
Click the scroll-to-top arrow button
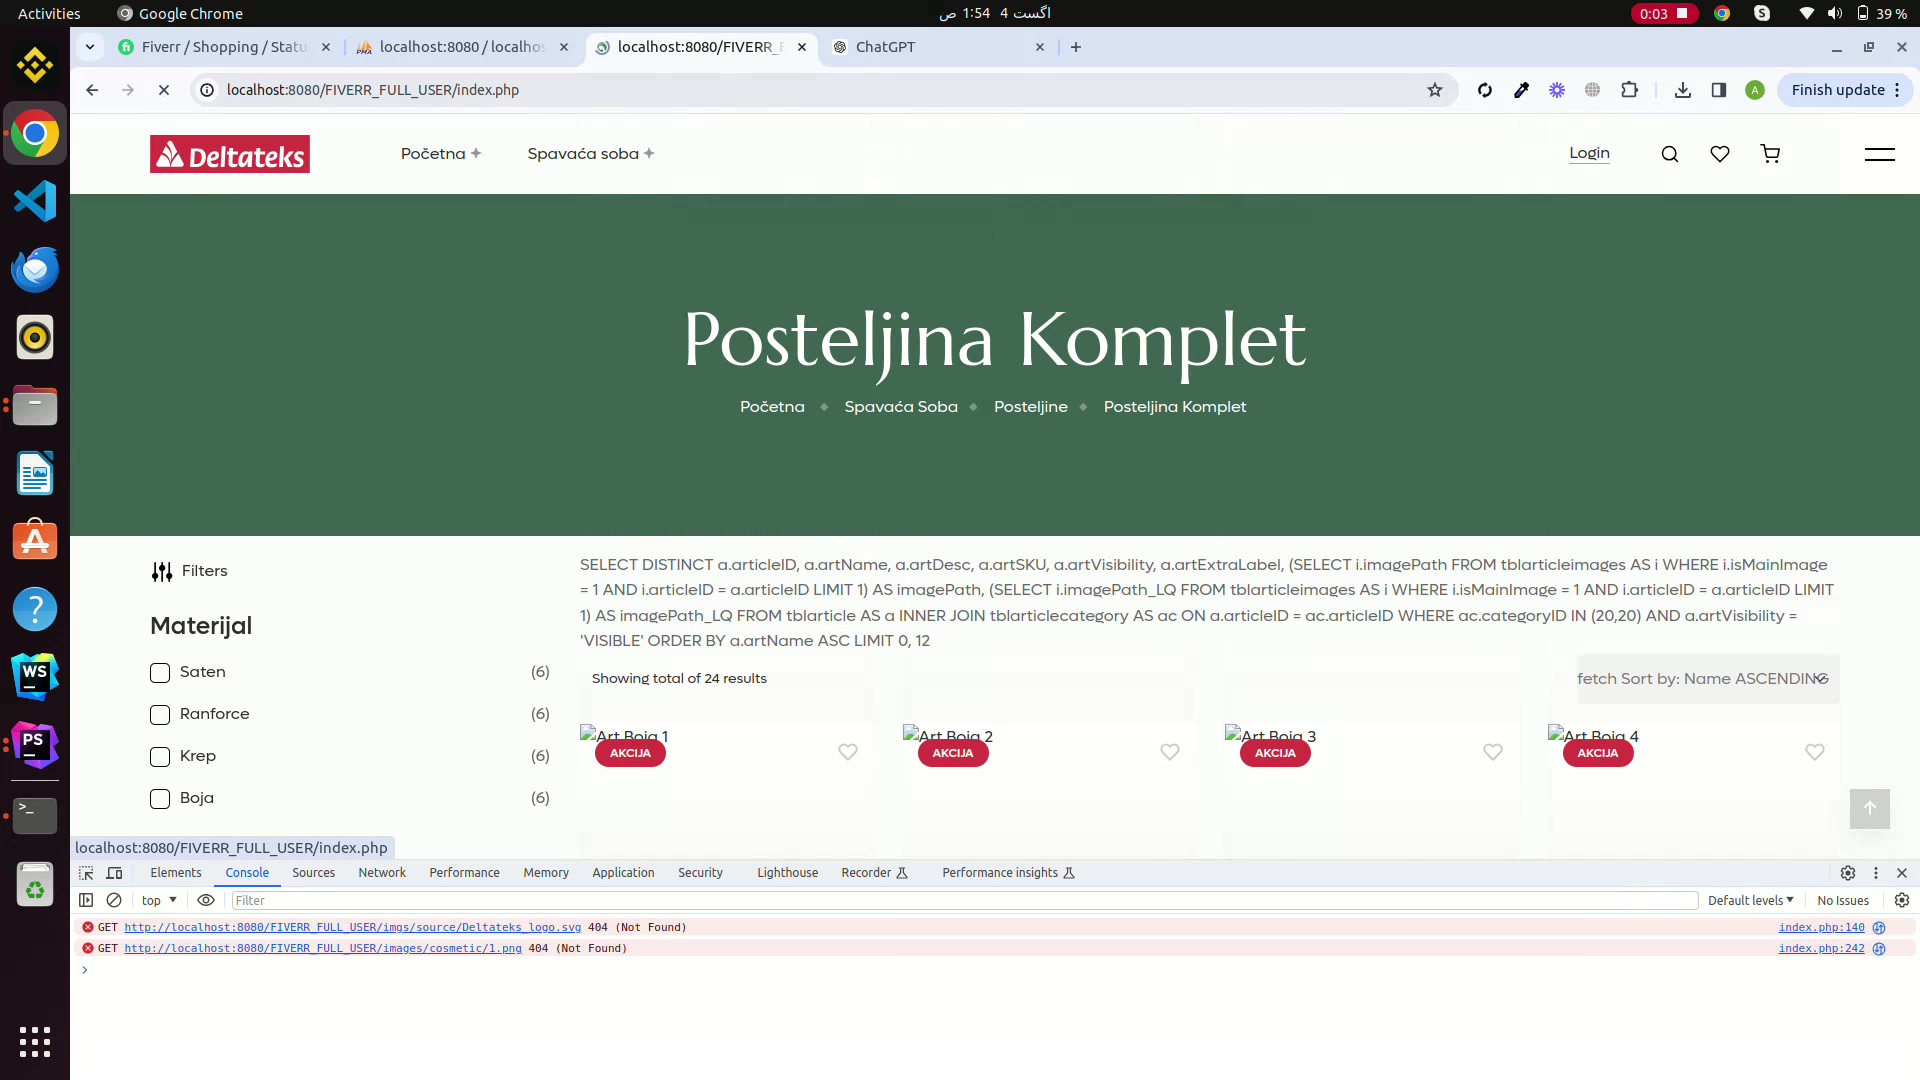(1869, 808)
